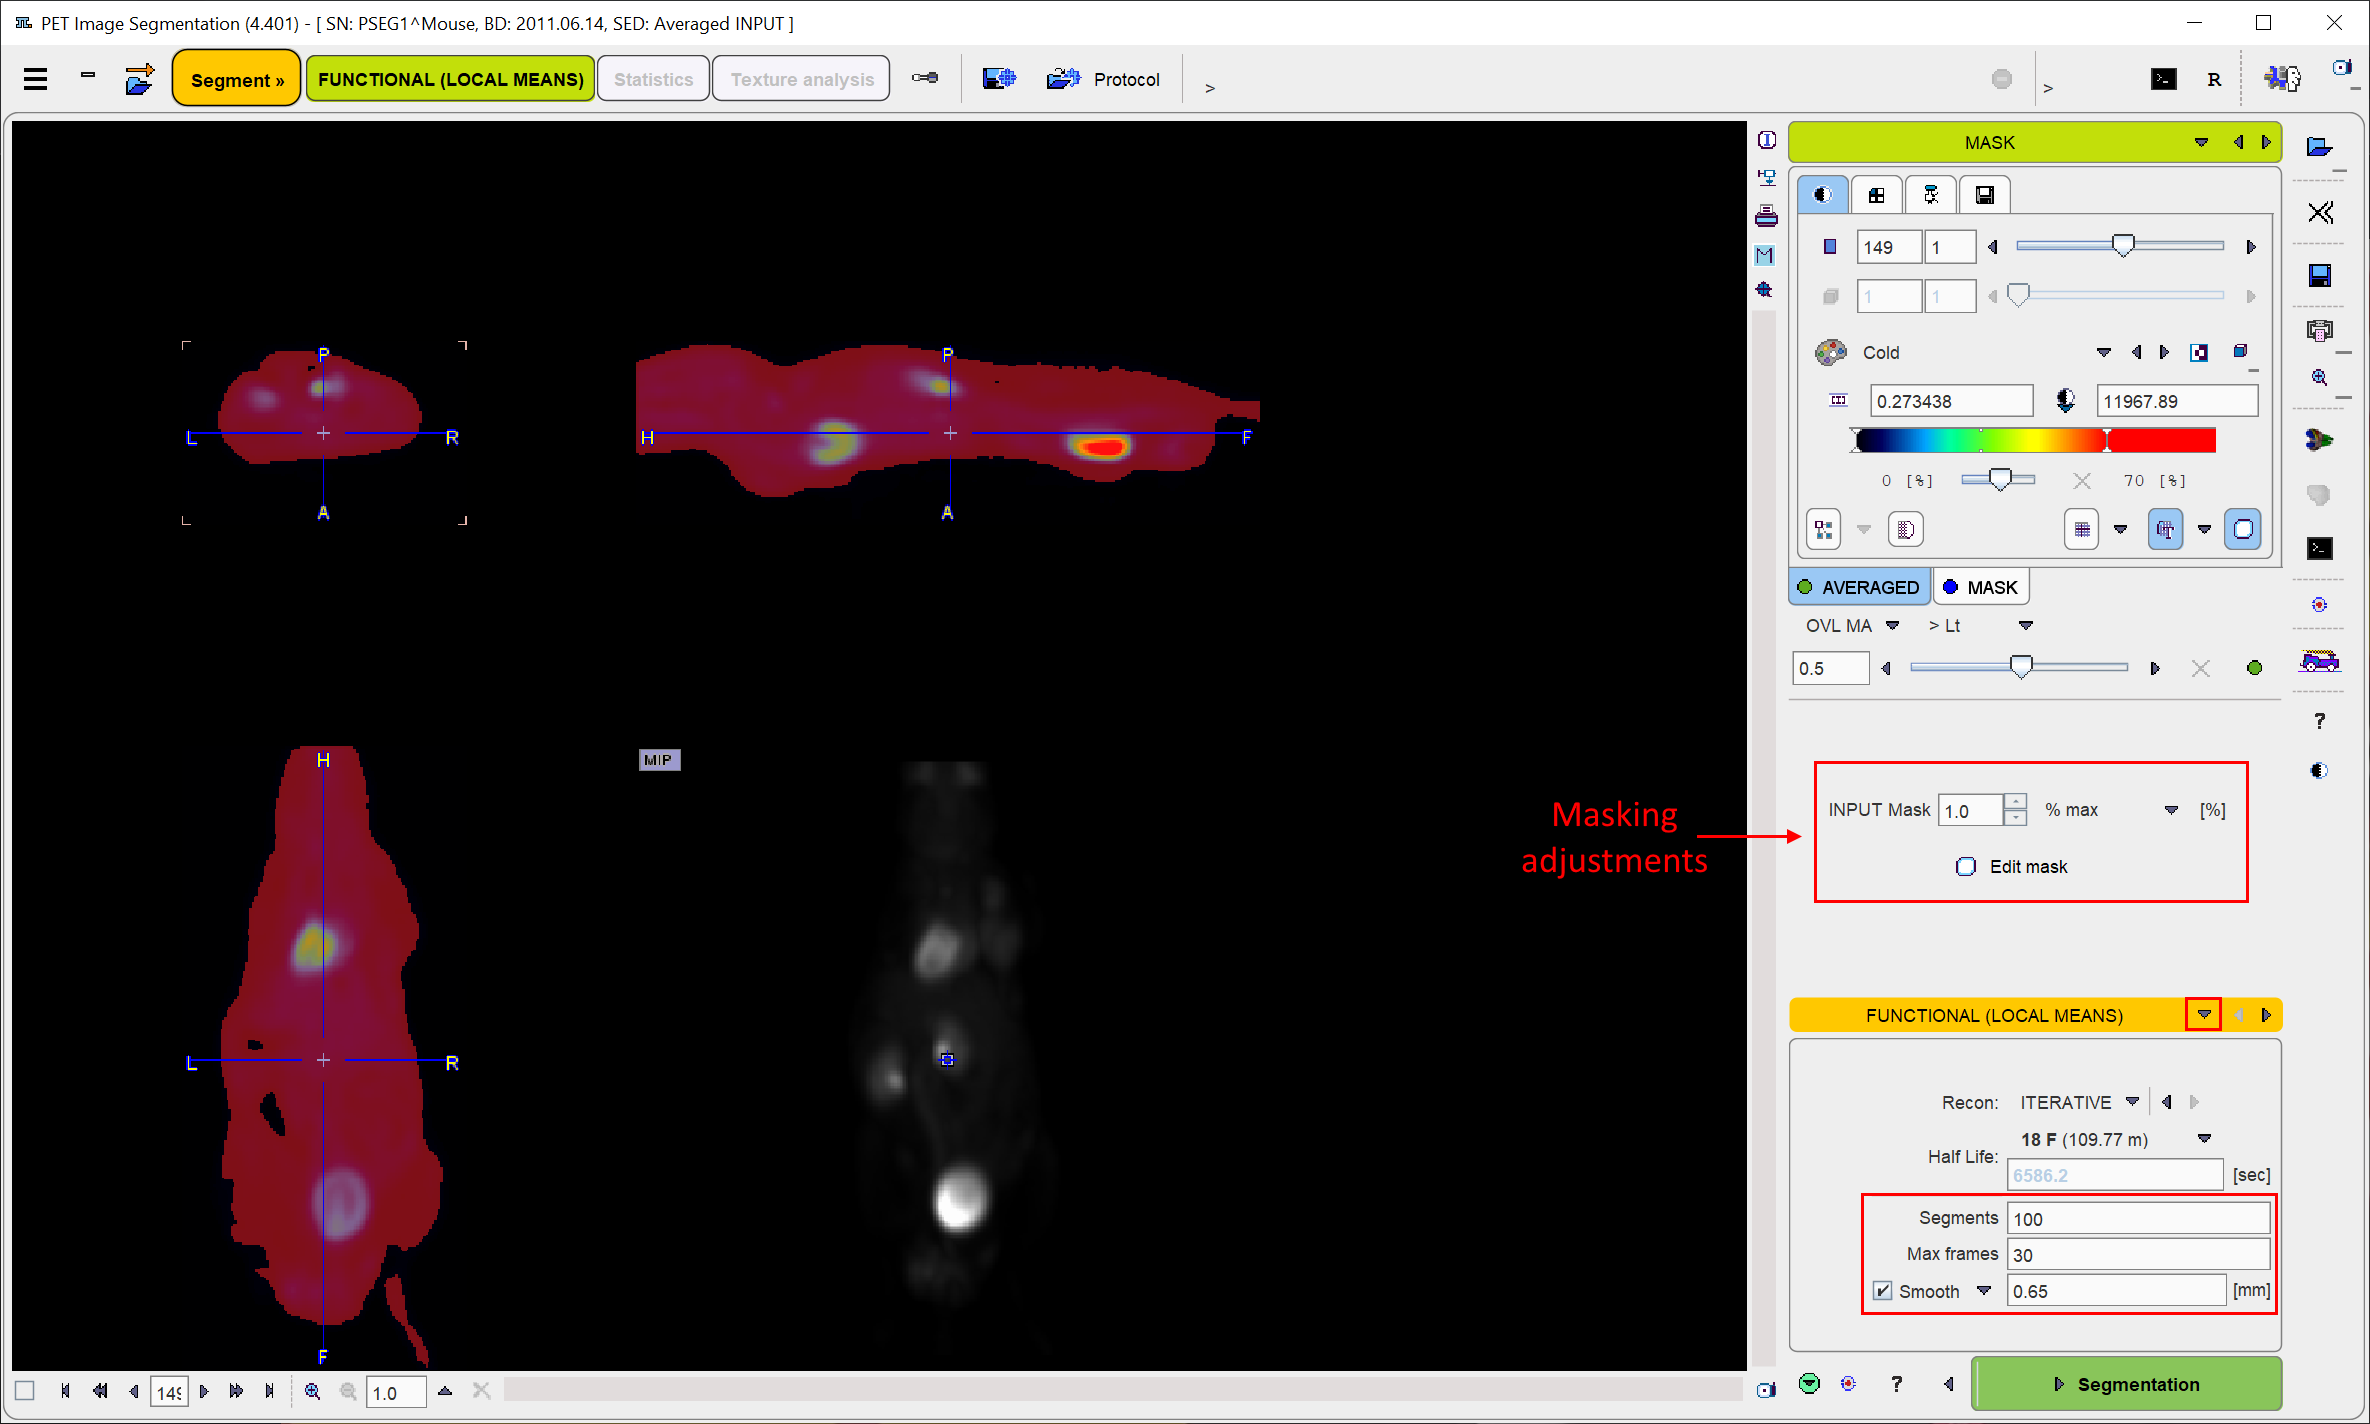This screenshot has height=1424, width=2370.
Task: Click the save disk icon on right bar
Action: pos(2320,276)
